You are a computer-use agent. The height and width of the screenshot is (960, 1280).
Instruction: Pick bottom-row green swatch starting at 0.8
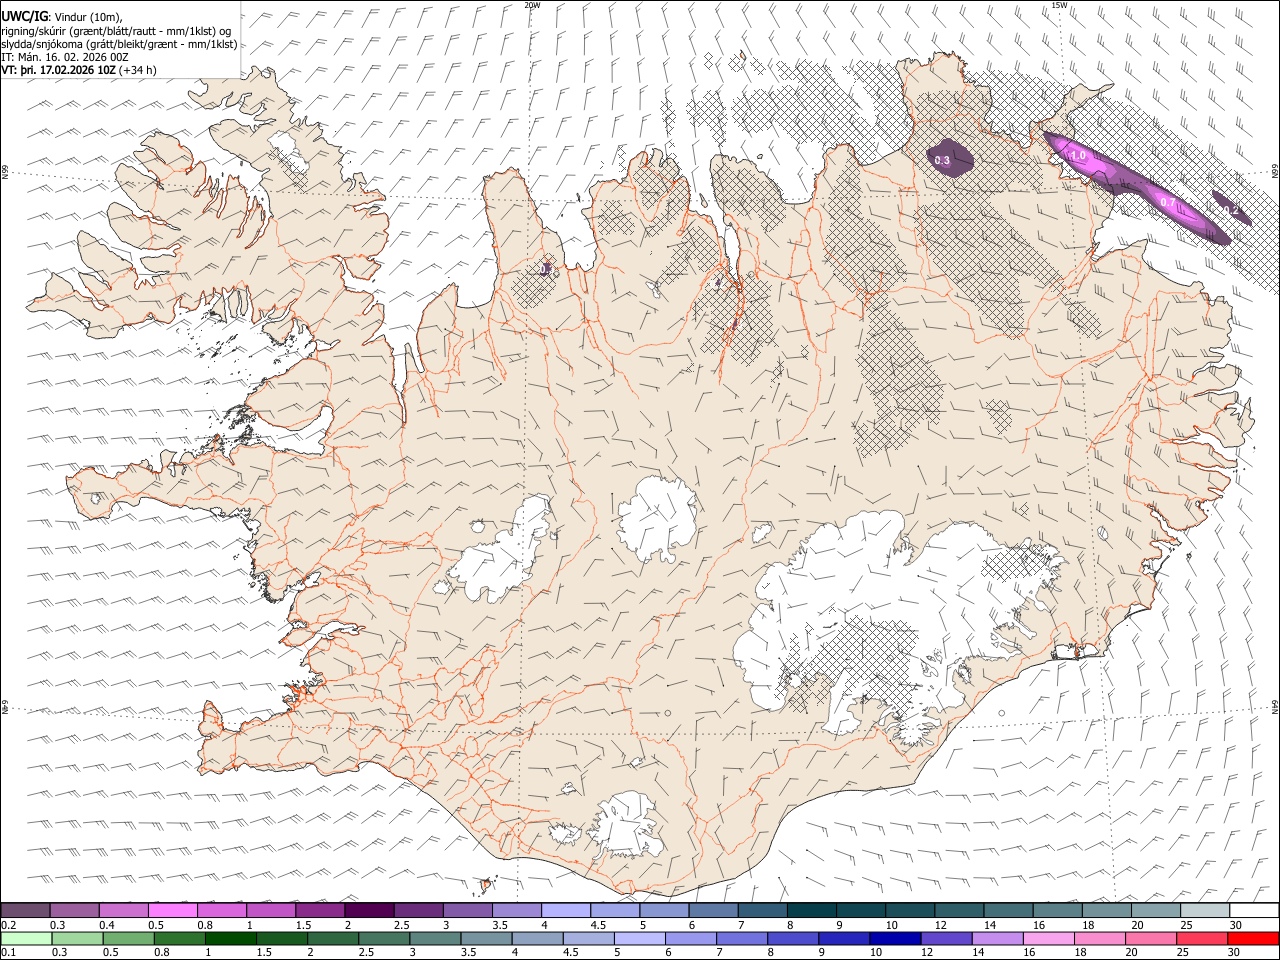point(179,938)
